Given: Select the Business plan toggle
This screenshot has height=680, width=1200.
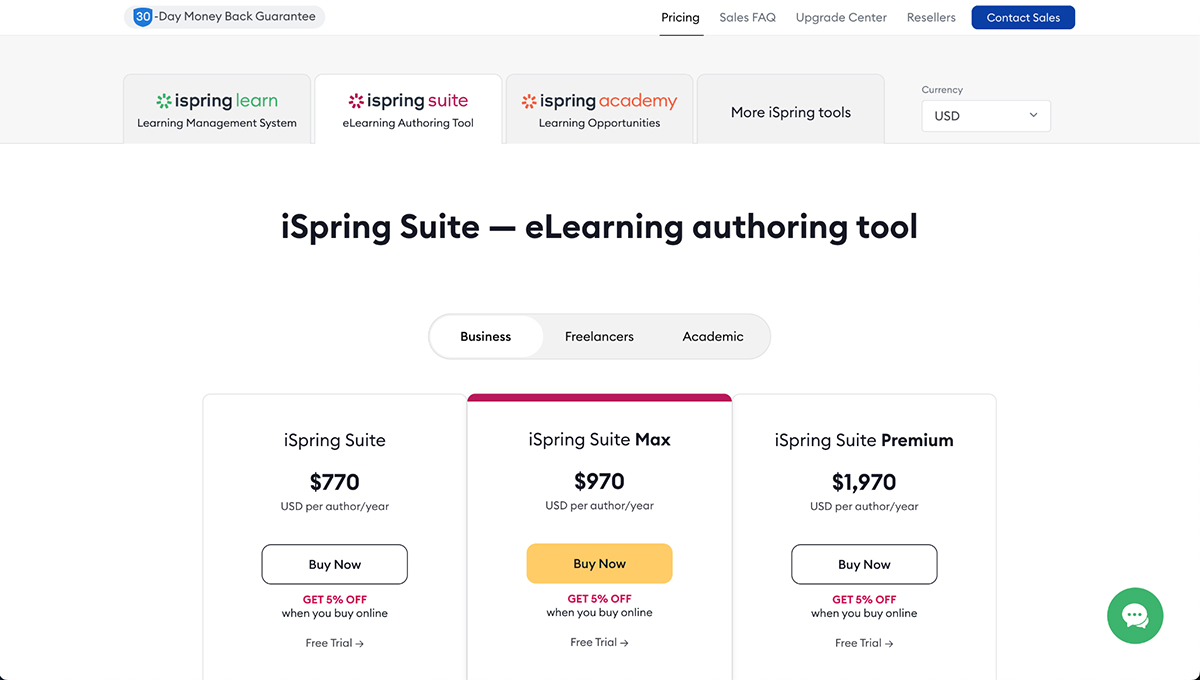Looking at the screenshot, I should click(486, 337).
